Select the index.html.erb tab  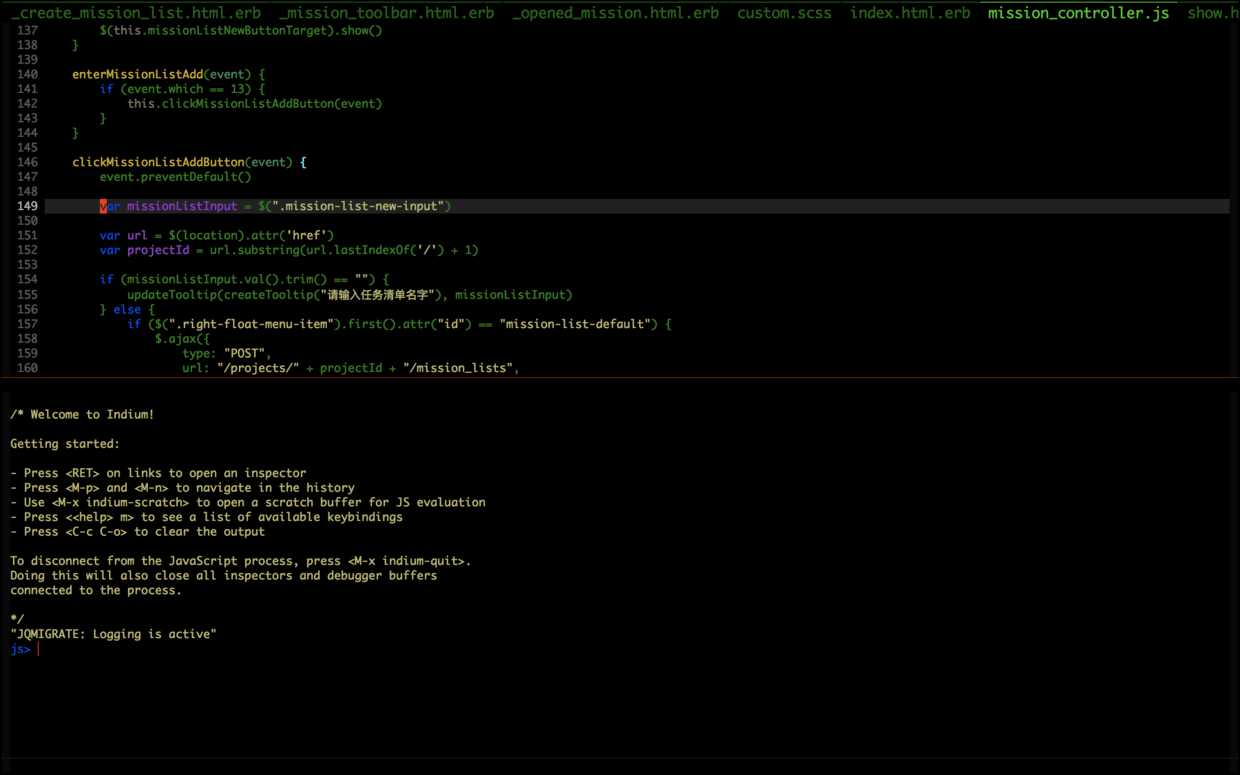[909, 13]
